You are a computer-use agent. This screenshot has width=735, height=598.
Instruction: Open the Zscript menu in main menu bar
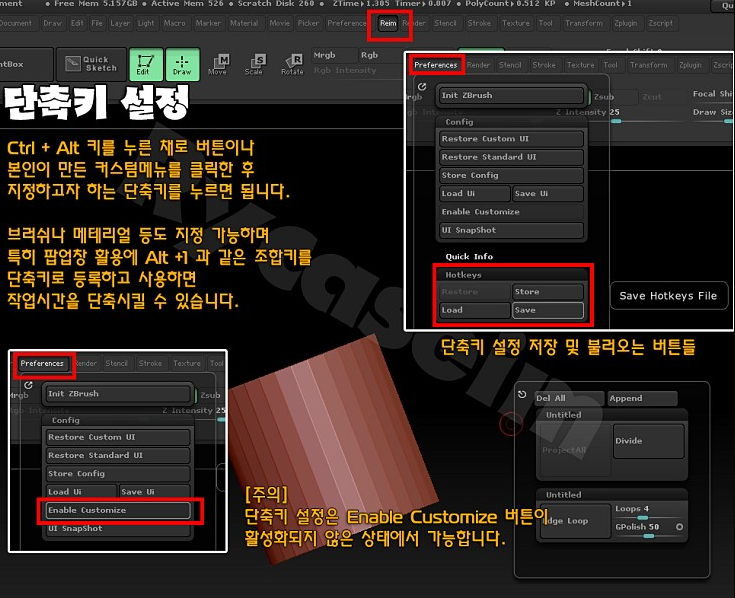tap(660, 23)
